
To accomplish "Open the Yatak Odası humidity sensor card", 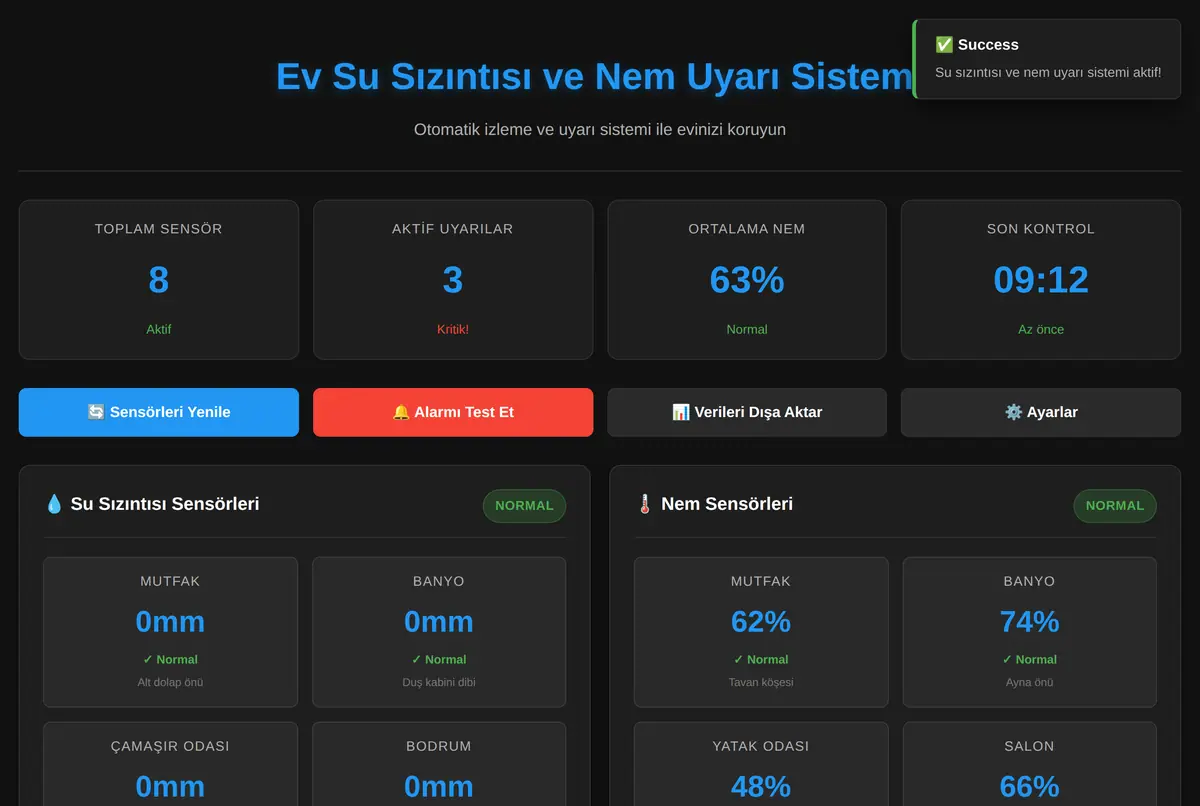I will tap(761, 764).
